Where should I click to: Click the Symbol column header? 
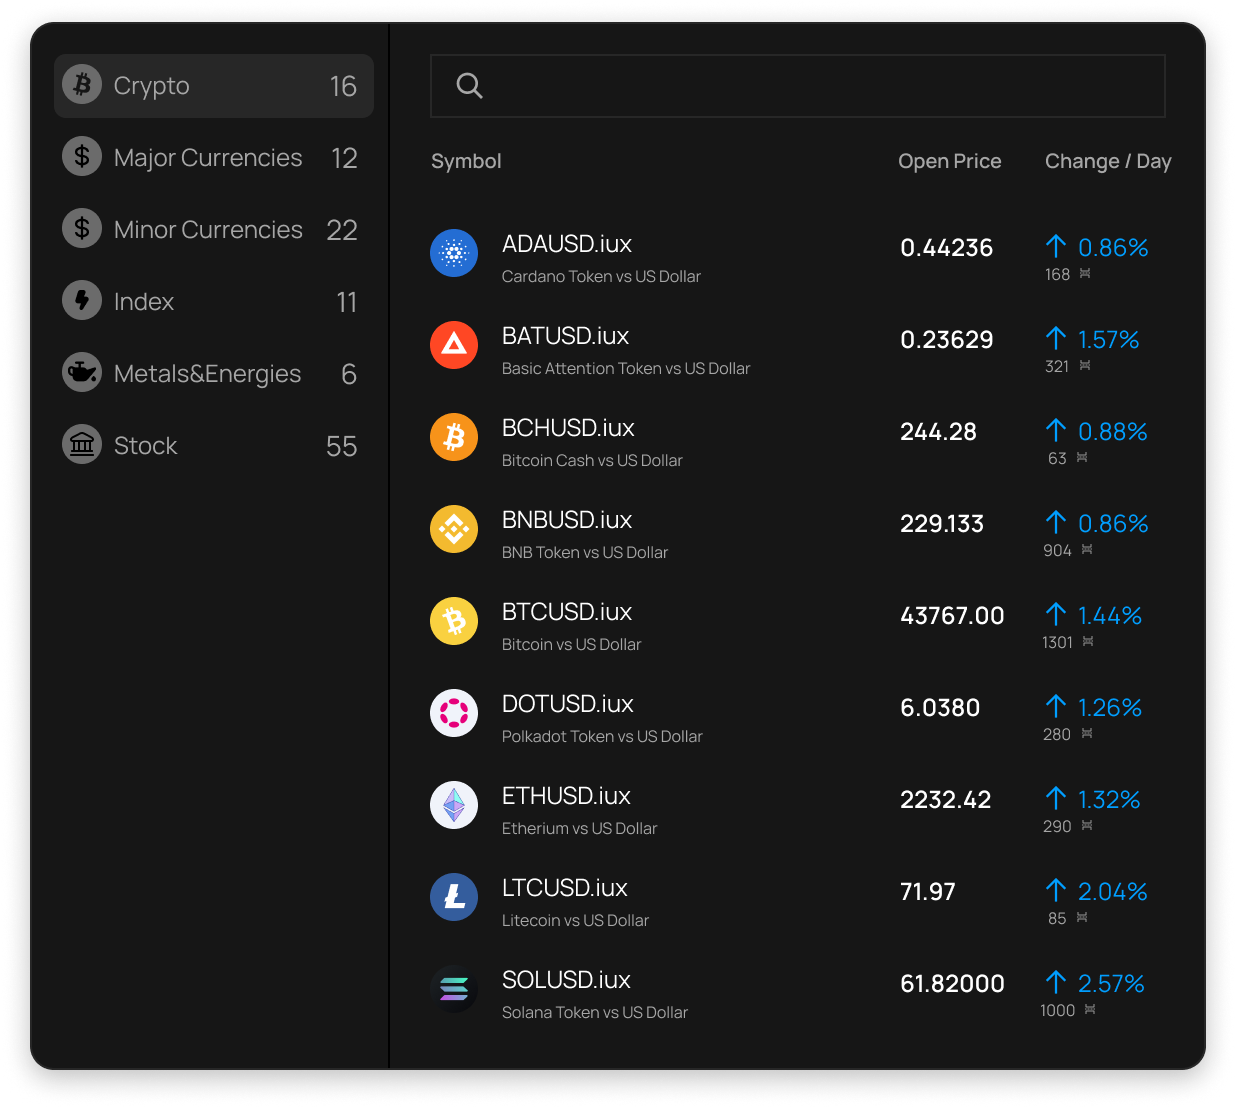[x=466, y=161]
